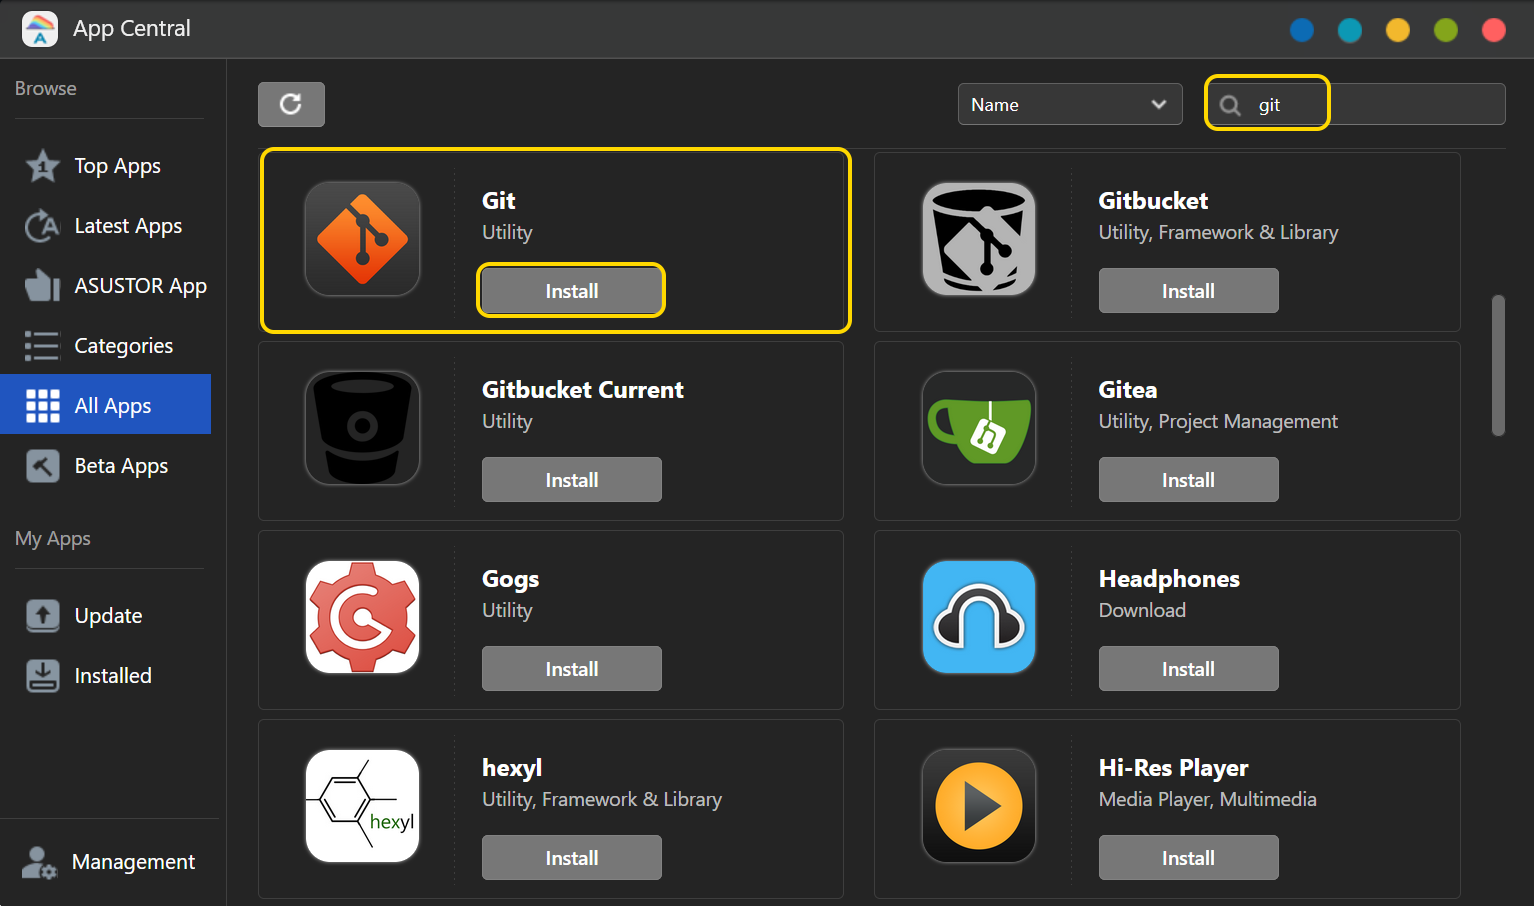Install the hexyl app
This screenshot has width=1534, height=906.
pos(571,858)
